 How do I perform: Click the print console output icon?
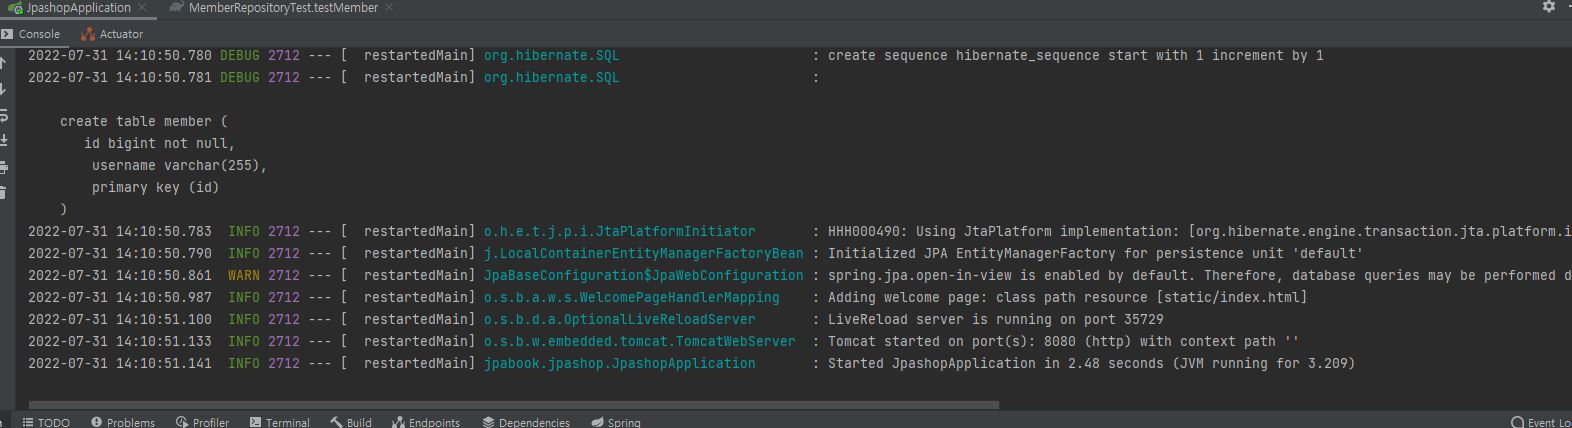point(4,167)
